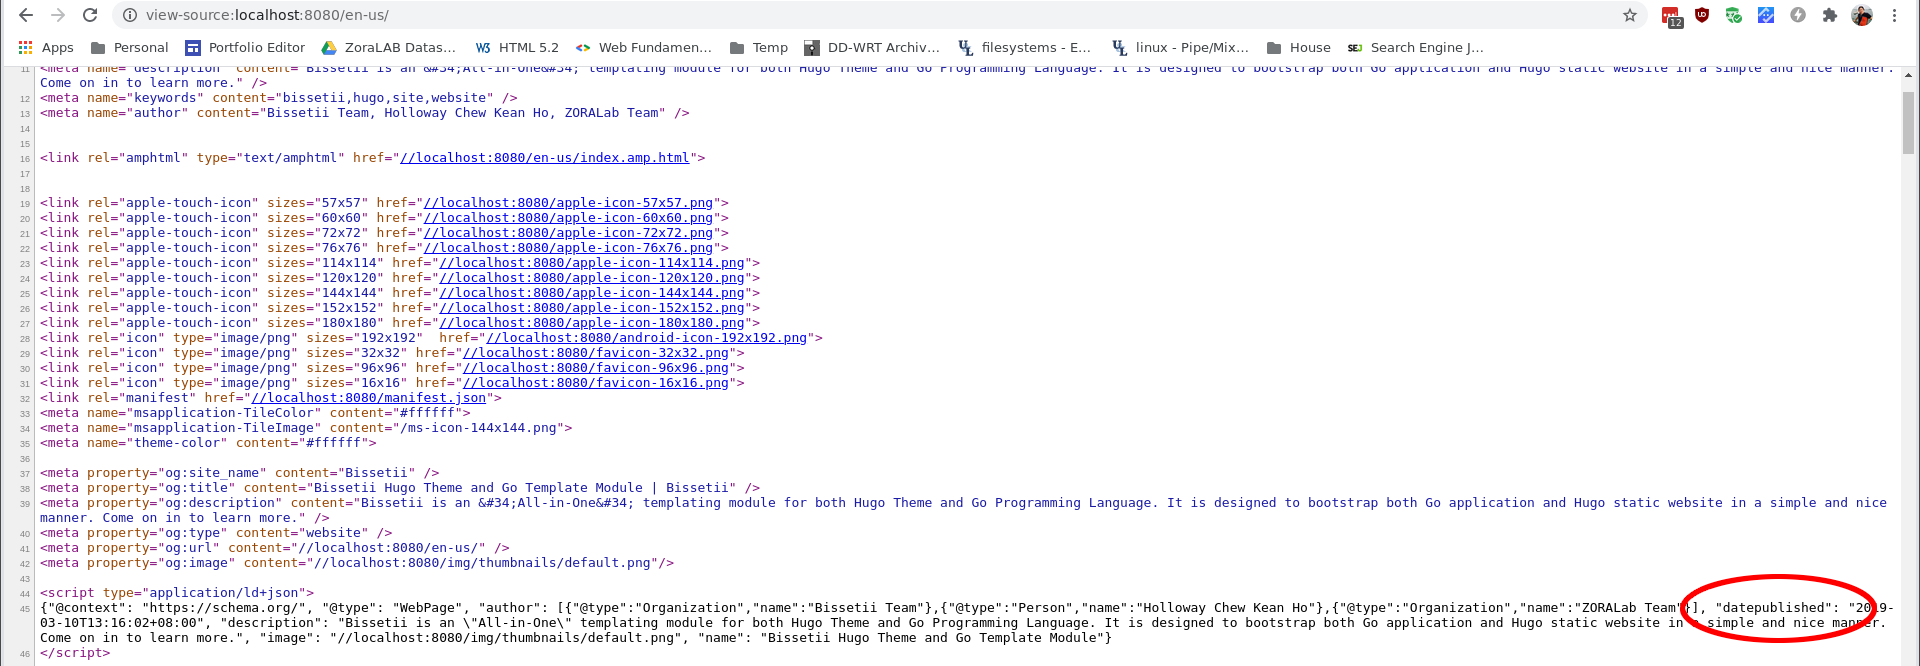Click the meta name="author" line

pyautogui.click(x=365, y=113)
